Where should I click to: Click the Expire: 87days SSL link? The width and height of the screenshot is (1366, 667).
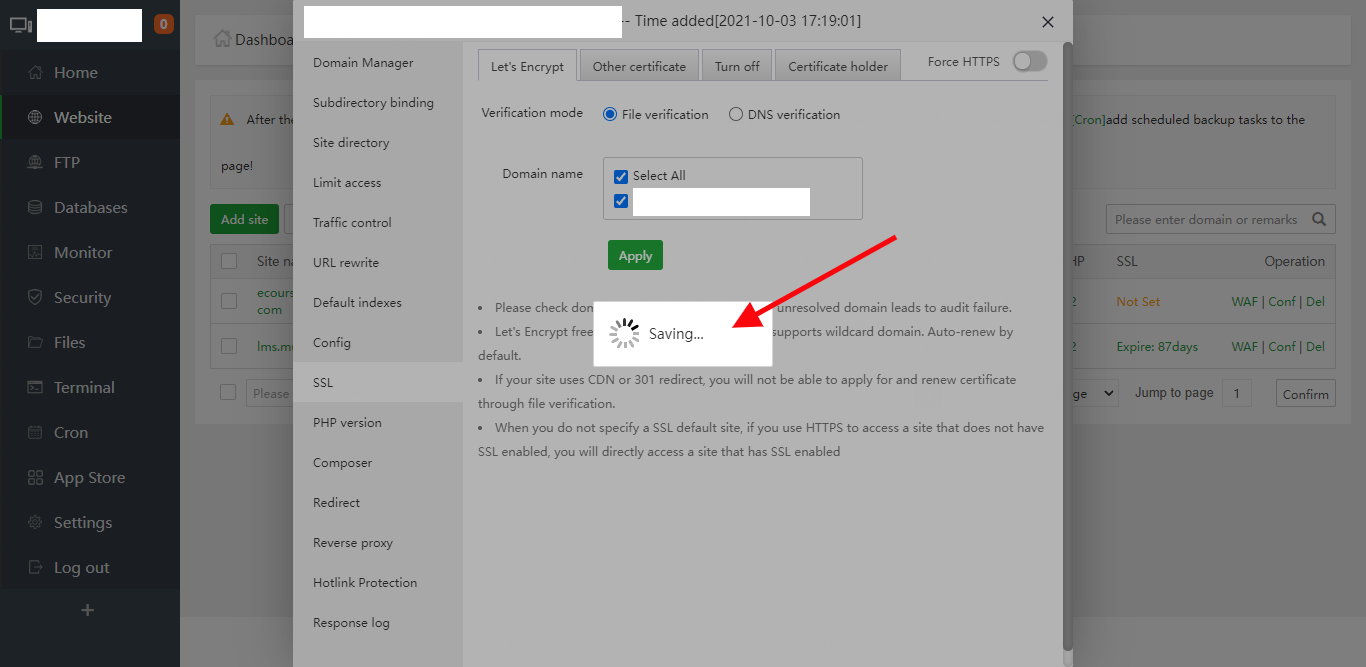tap(1157, 346)
